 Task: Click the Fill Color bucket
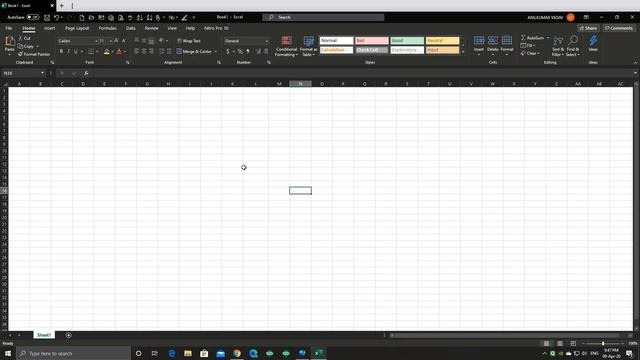click(x=107, y=52)
